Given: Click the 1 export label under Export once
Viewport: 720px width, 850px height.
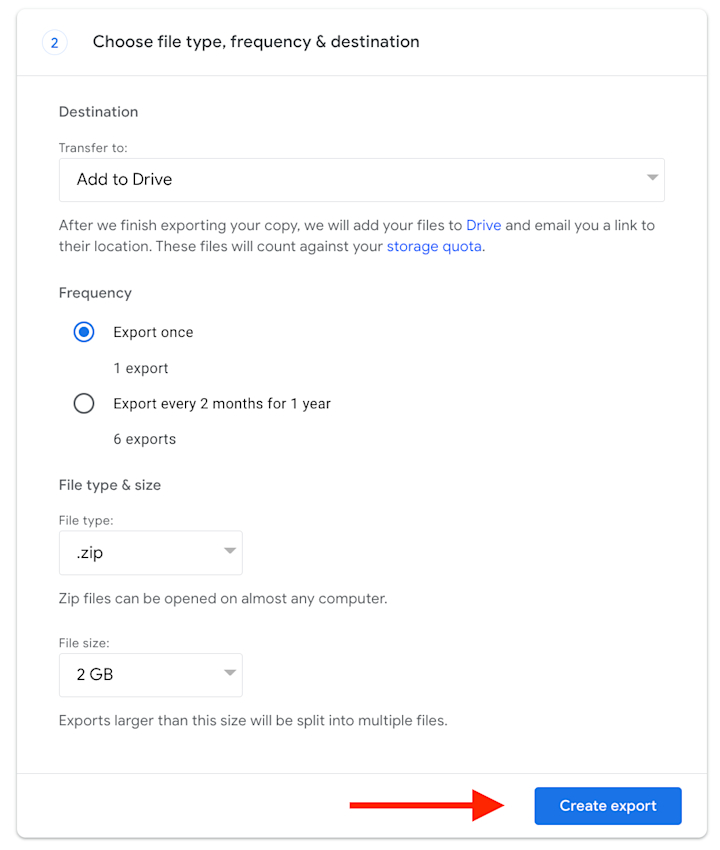Looking at the screenshot, I should tap(141, 368).
